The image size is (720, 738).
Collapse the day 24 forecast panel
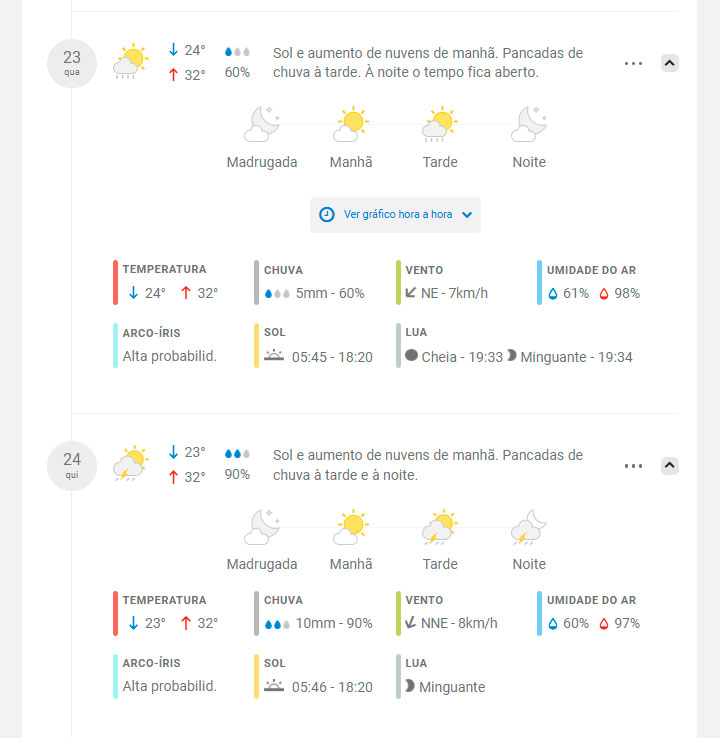click(x=670, y=465)
